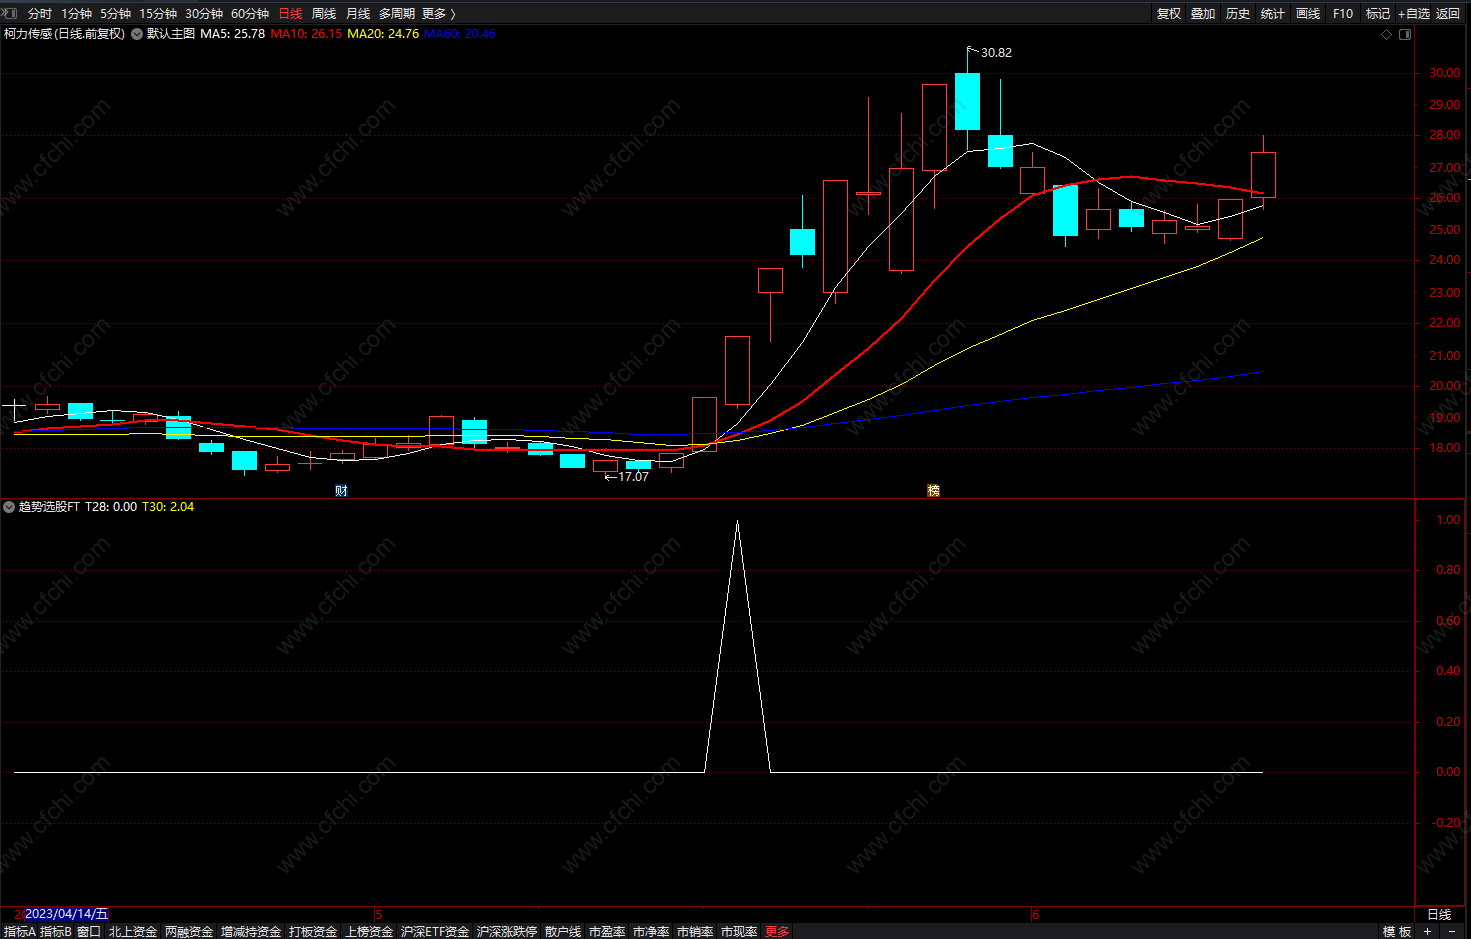Switch to 分时 intraday view
Viewport: 1471px width, 939px height.
[40, 13]
